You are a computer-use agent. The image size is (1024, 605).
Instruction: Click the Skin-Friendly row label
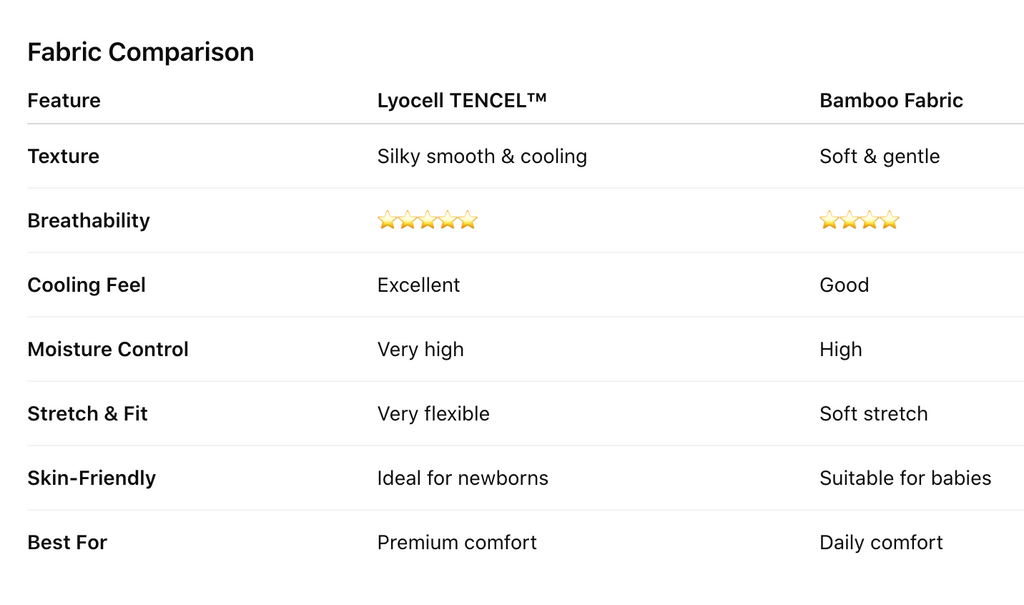(x=91, y=478)
